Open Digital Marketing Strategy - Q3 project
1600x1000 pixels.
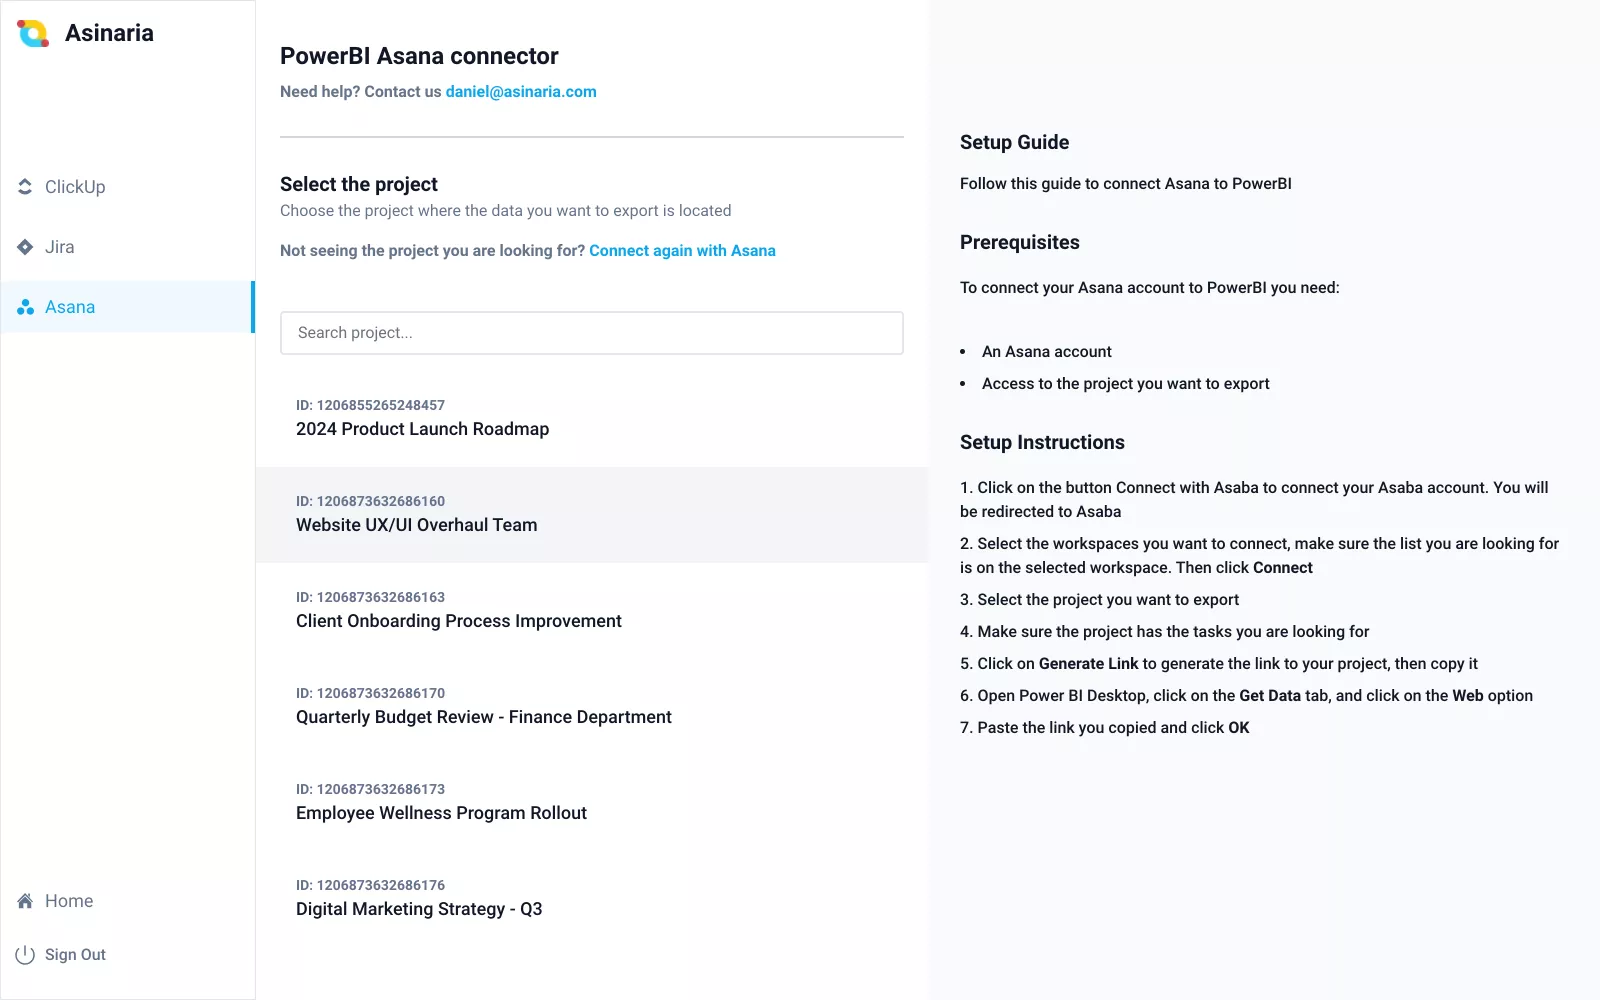[x=592, y=899]
